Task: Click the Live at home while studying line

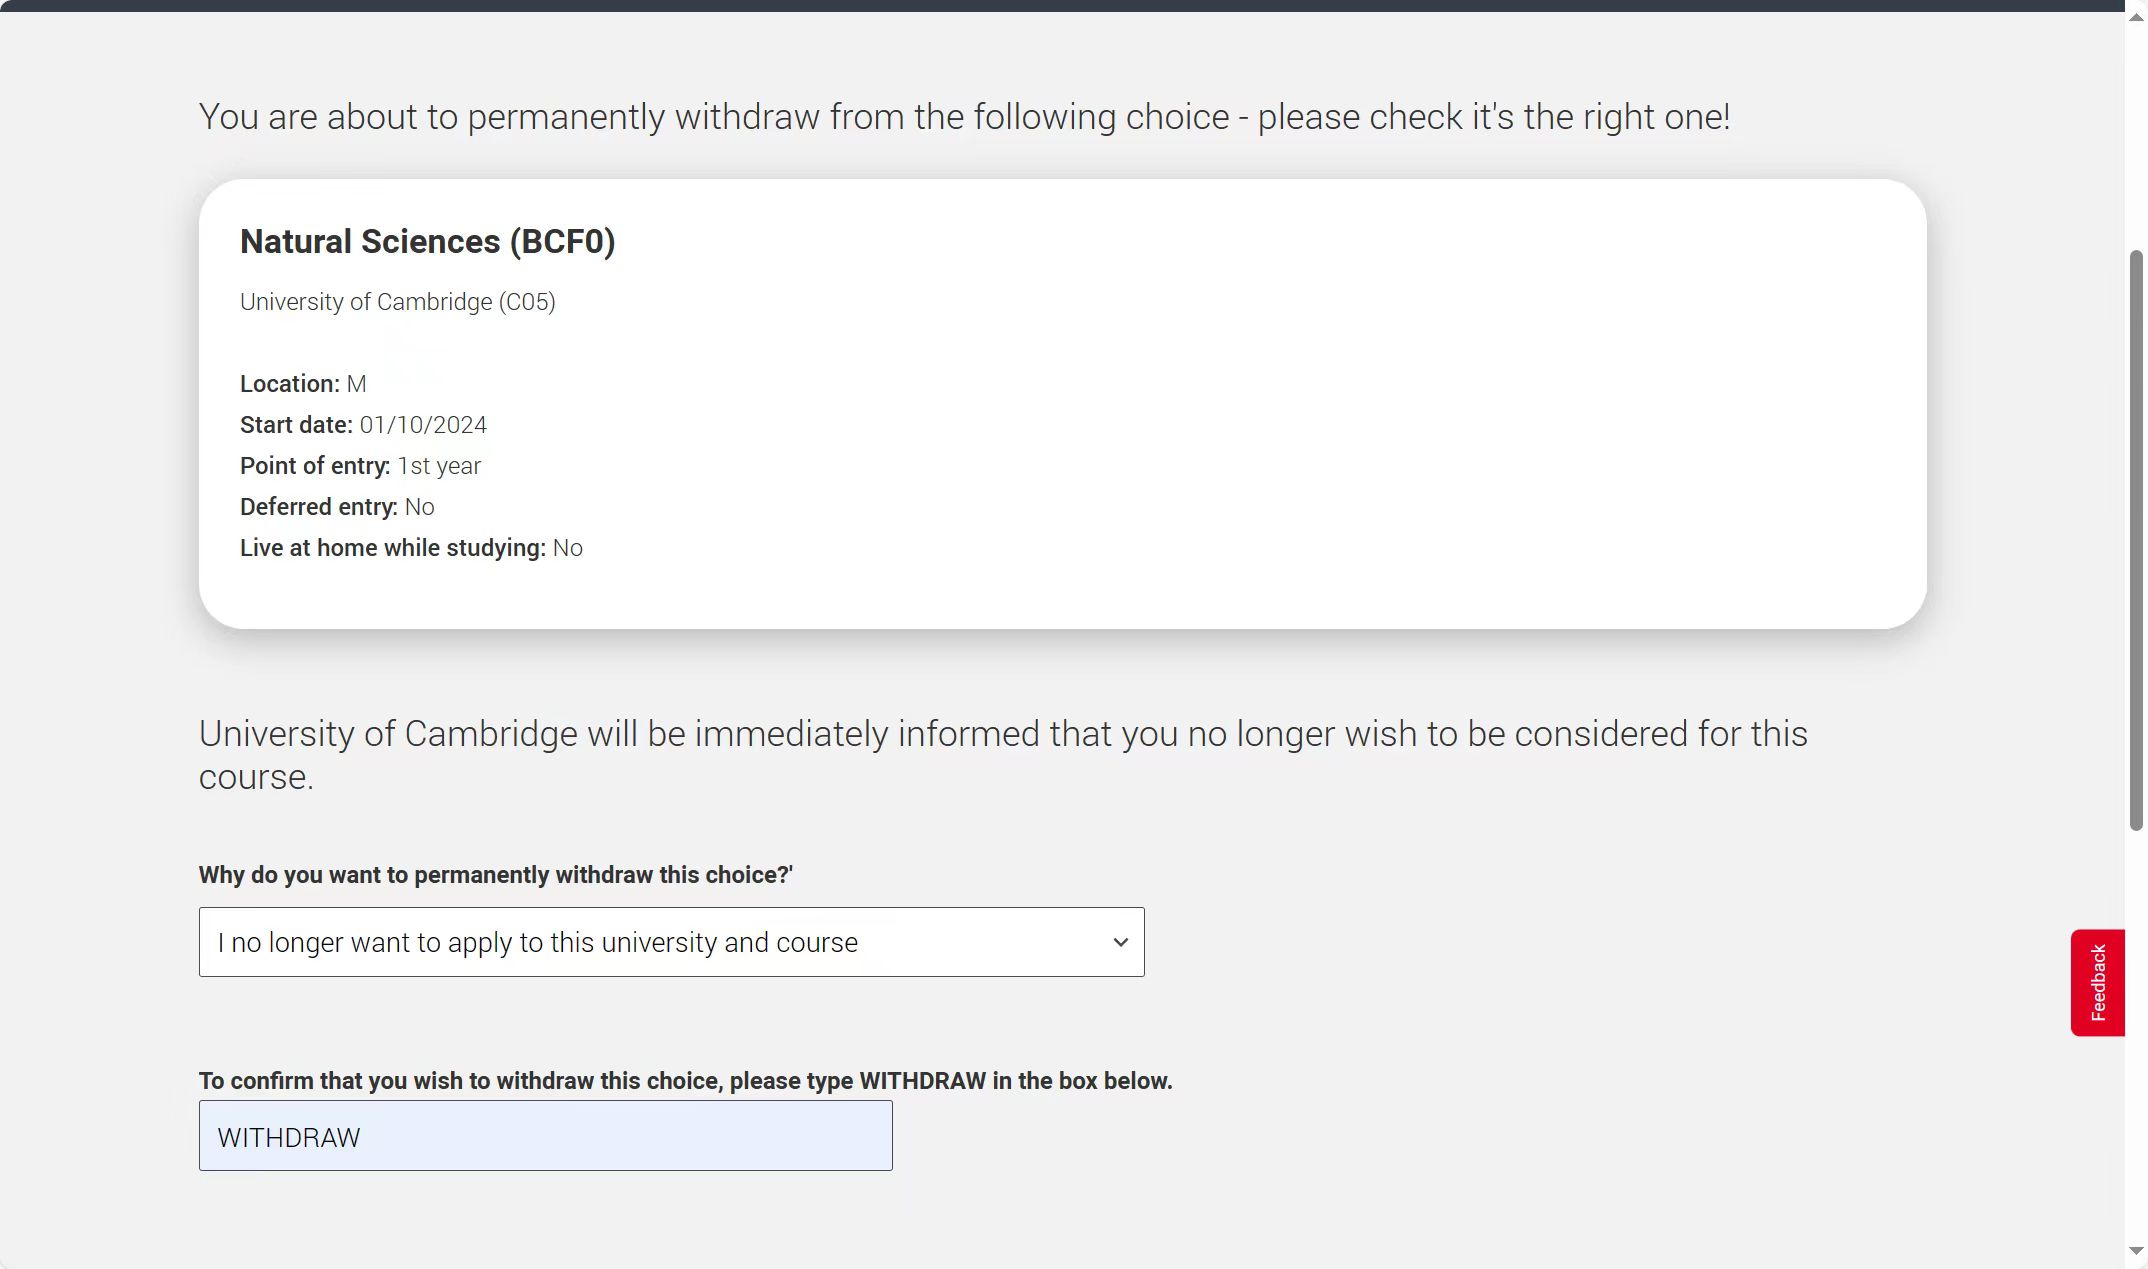Action: click(411, 548)
